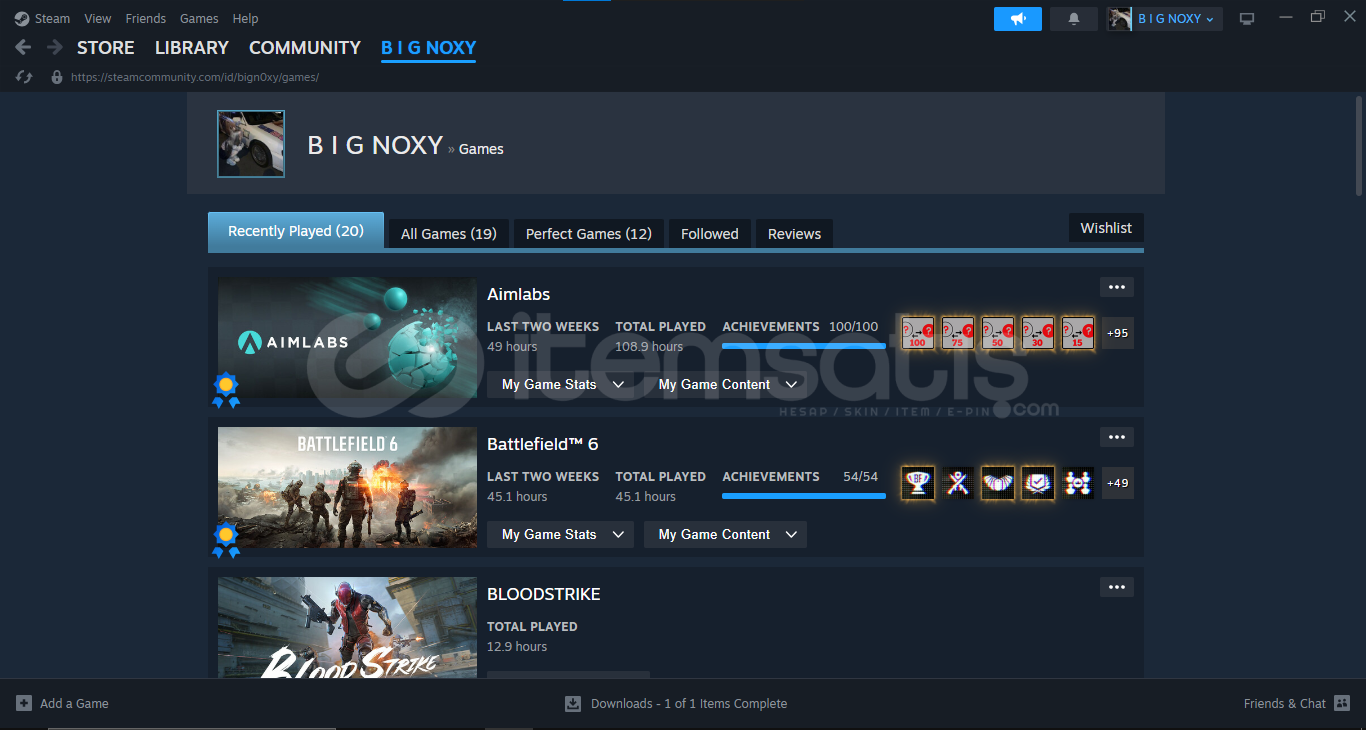Click the Aimlabs achievement icon labeled 15
The height and width of the screenshot is (730, 1366).
point(1078,333)
